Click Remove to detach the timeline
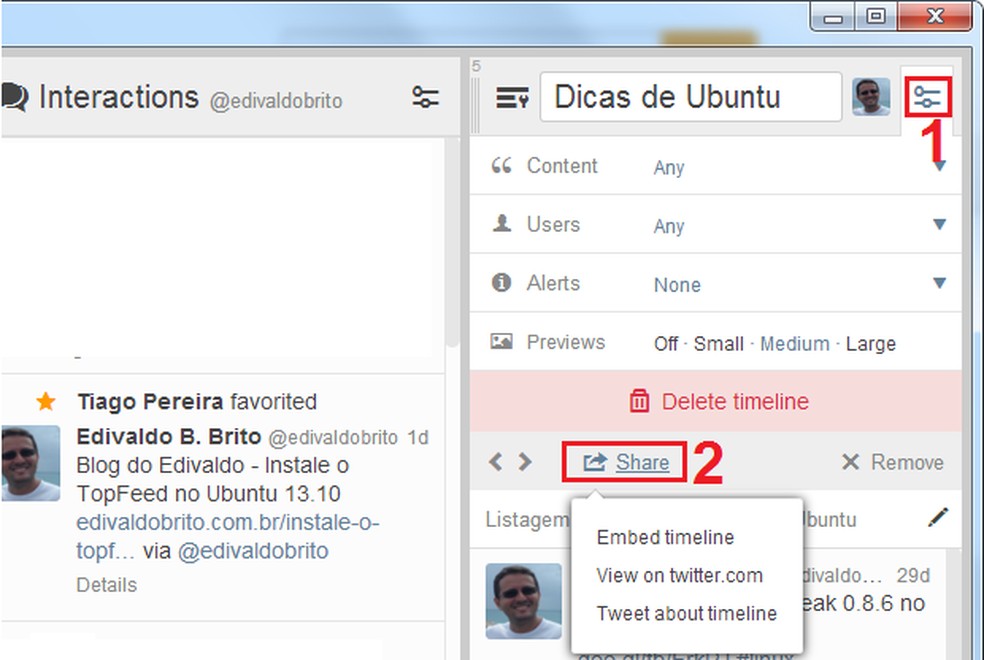The image size is (984, 660). [890, 462]
